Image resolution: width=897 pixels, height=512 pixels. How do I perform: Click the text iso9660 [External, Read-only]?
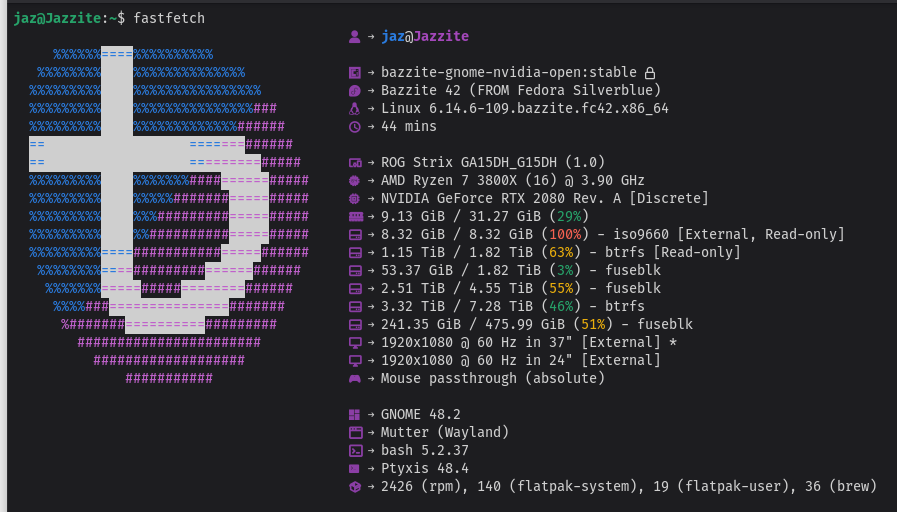coord(729,235)
